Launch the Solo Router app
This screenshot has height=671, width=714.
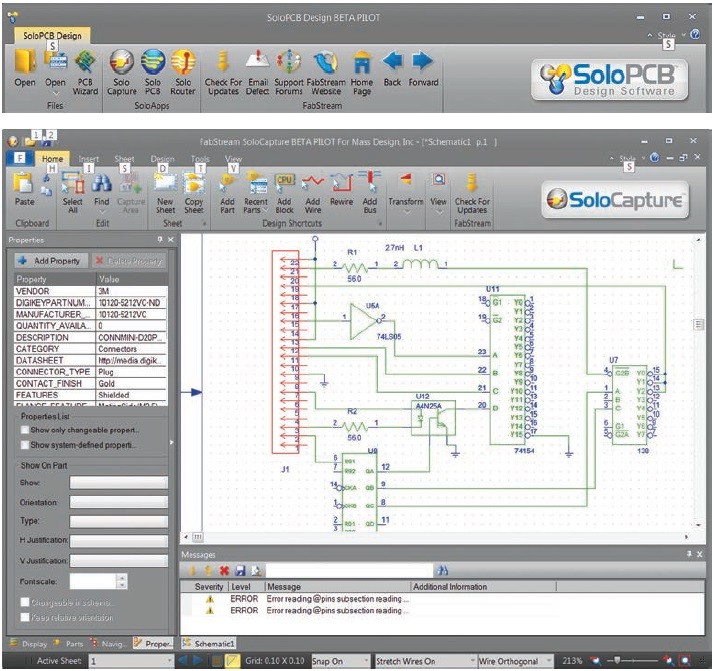pos(183,73)
